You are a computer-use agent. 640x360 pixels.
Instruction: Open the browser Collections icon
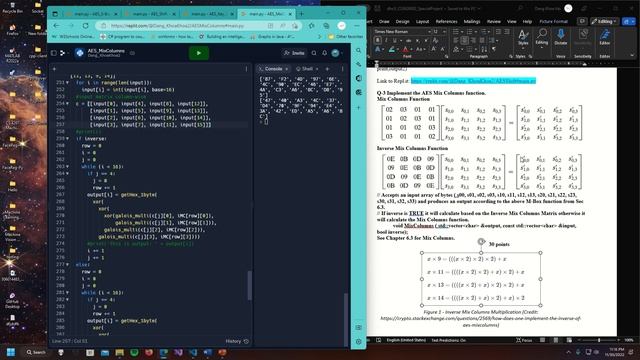tap(326, 26)
